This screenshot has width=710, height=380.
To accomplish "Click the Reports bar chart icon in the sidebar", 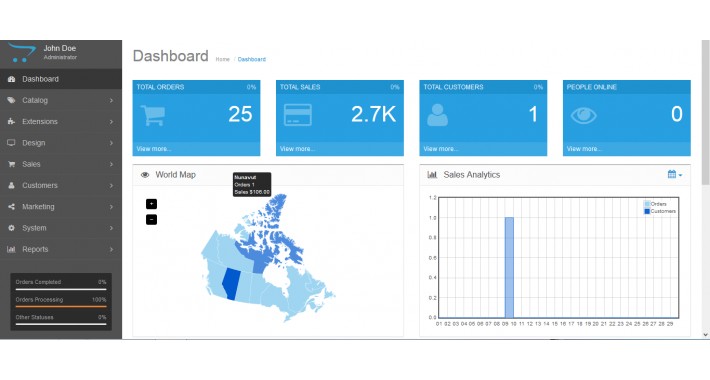I will coord(11,250).
